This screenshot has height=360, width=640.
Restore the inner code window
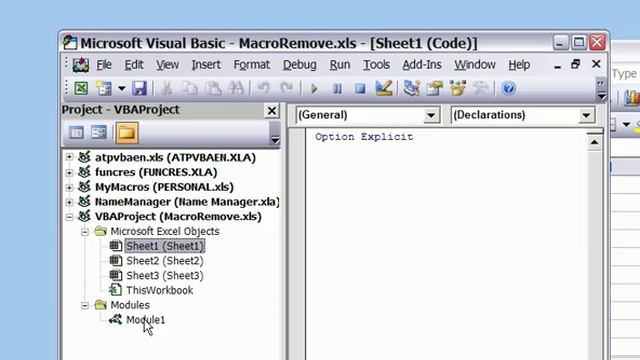coord(576,64)
